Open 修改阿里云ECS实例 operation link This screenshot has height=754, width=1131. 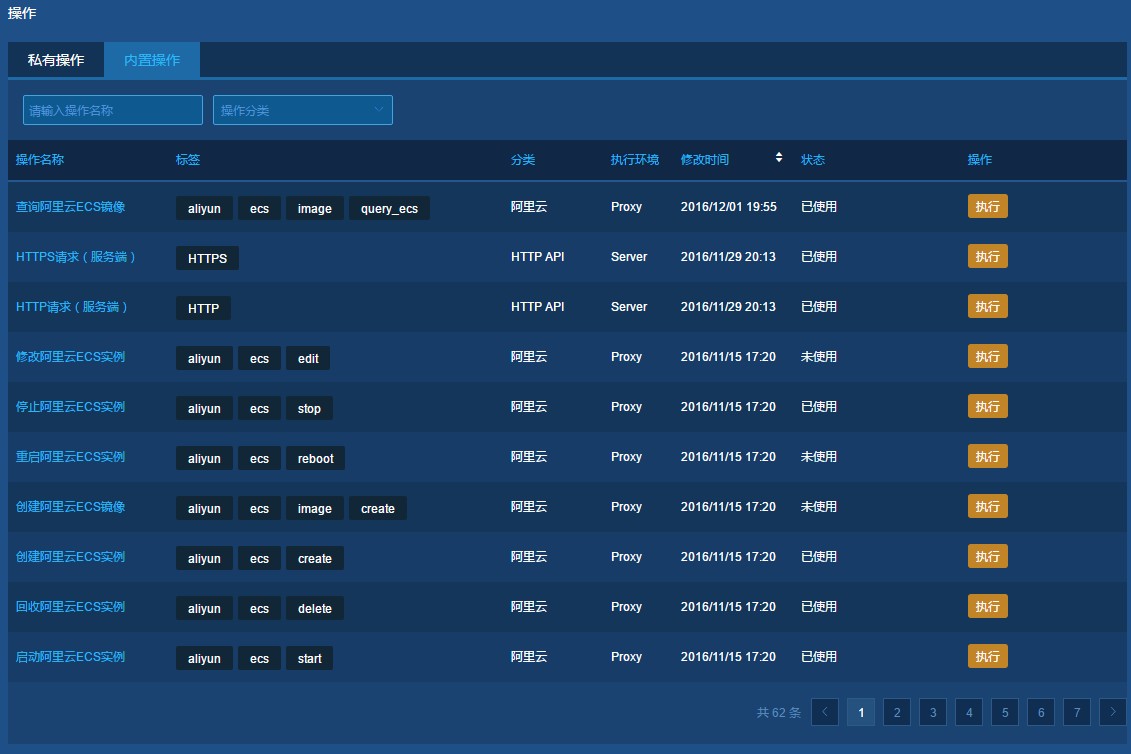pyautogui.click(x=71, y=356)
